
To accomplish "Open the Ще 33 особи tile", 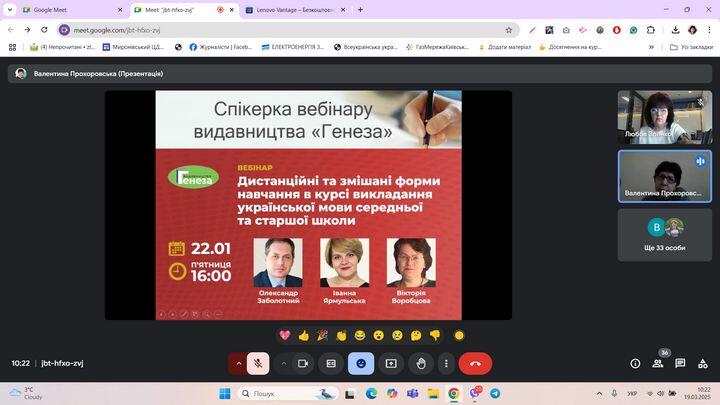I will point(664,235).
